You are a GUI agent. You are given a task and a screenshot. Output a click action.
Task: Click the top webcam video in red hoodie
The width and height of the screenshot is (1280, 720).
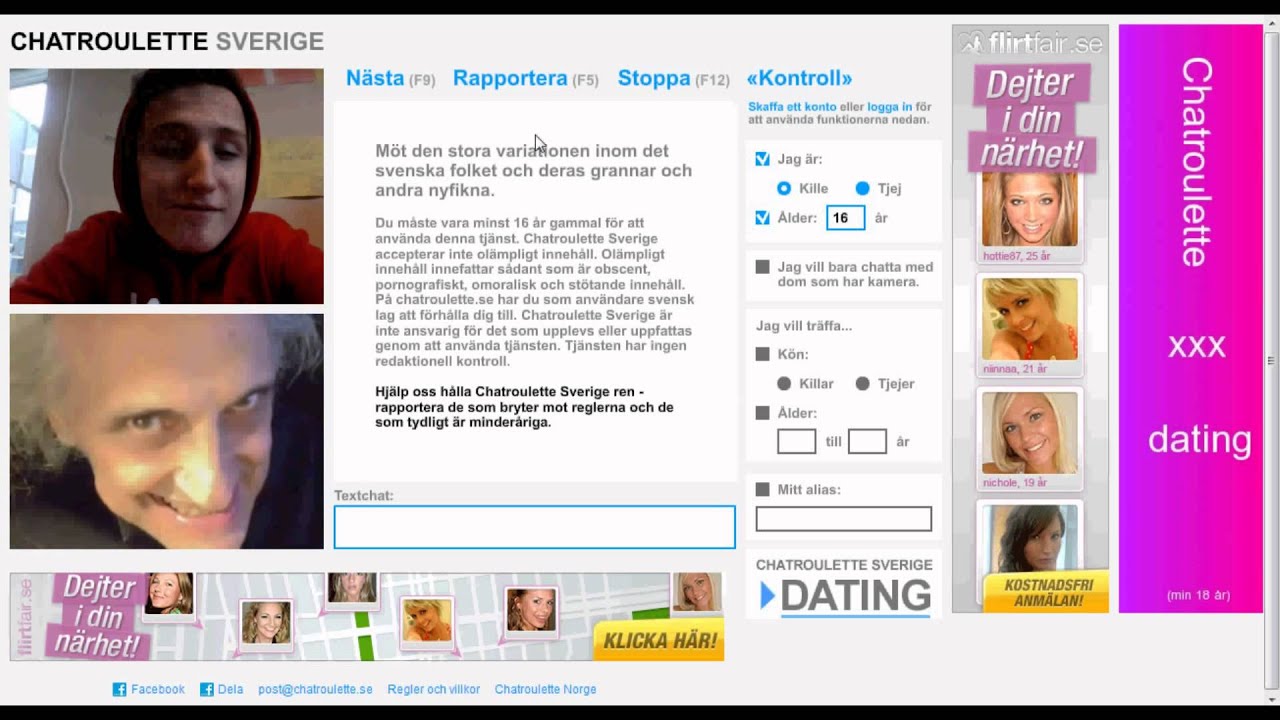coord(166,186)
